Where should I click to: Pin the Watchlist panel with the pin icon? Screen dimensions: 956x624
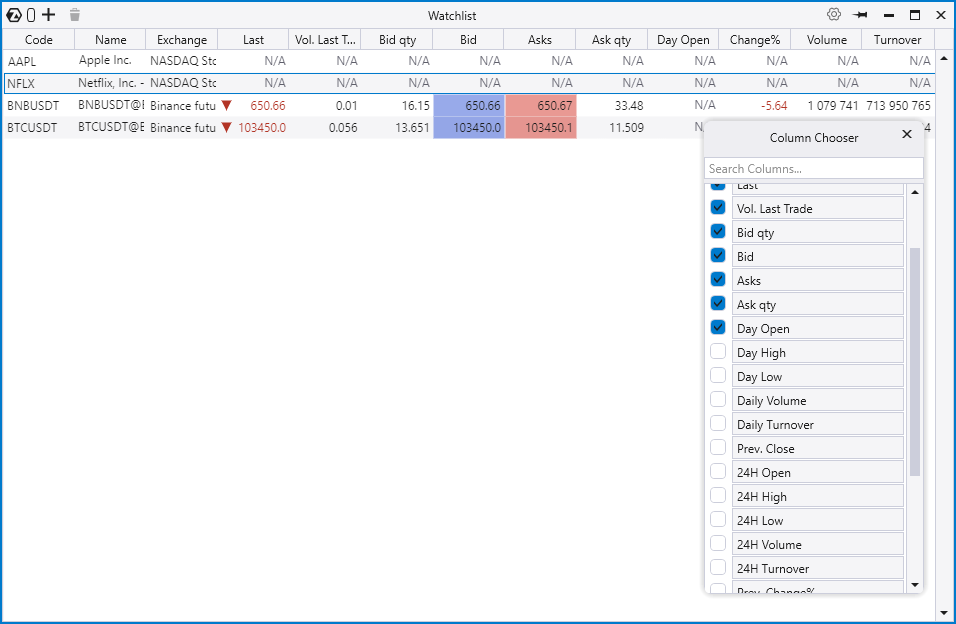click(x=860, y=15)
